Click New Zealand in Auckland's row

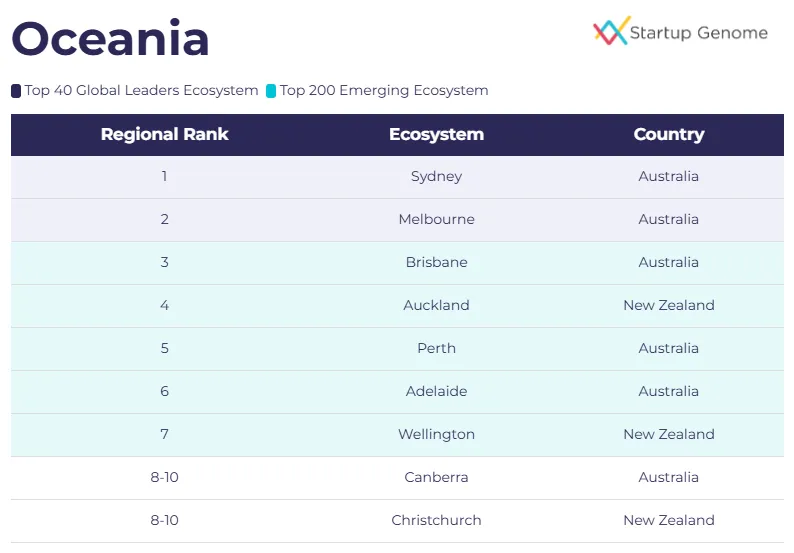pyautogui.click(x=669, y=305)
